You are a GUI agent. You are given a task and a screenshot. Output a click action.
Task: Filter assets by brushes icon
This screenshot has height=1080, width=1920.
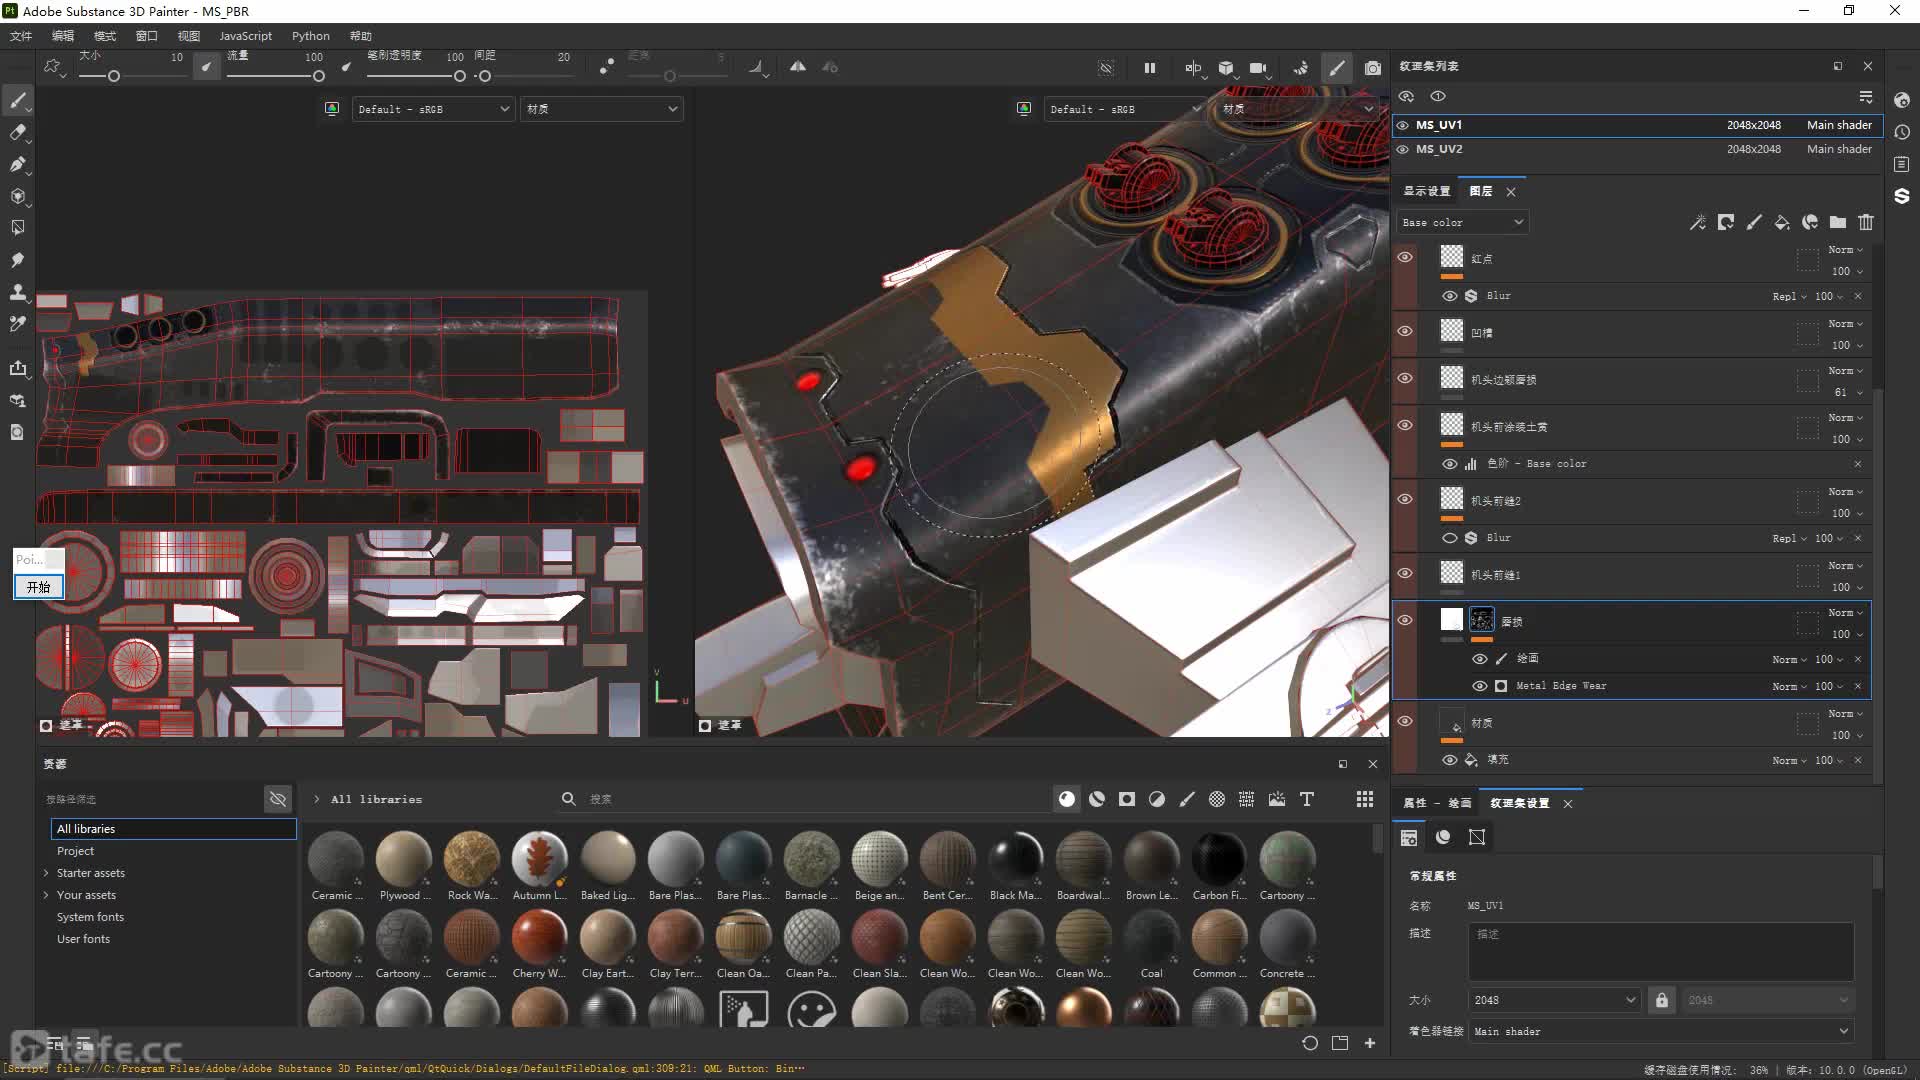point(1187,799)
